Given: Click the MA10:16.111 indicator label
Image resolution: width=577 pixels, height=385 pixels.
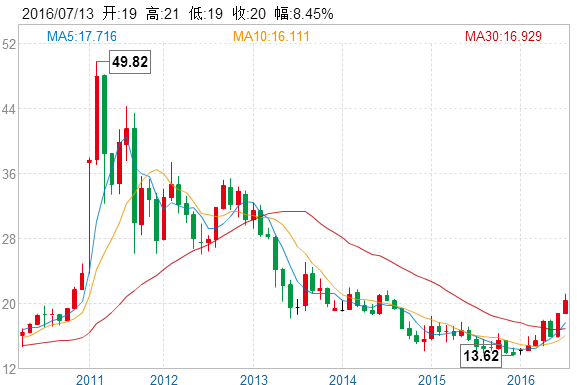Looking at the screenshot, I should click(271, 36).
